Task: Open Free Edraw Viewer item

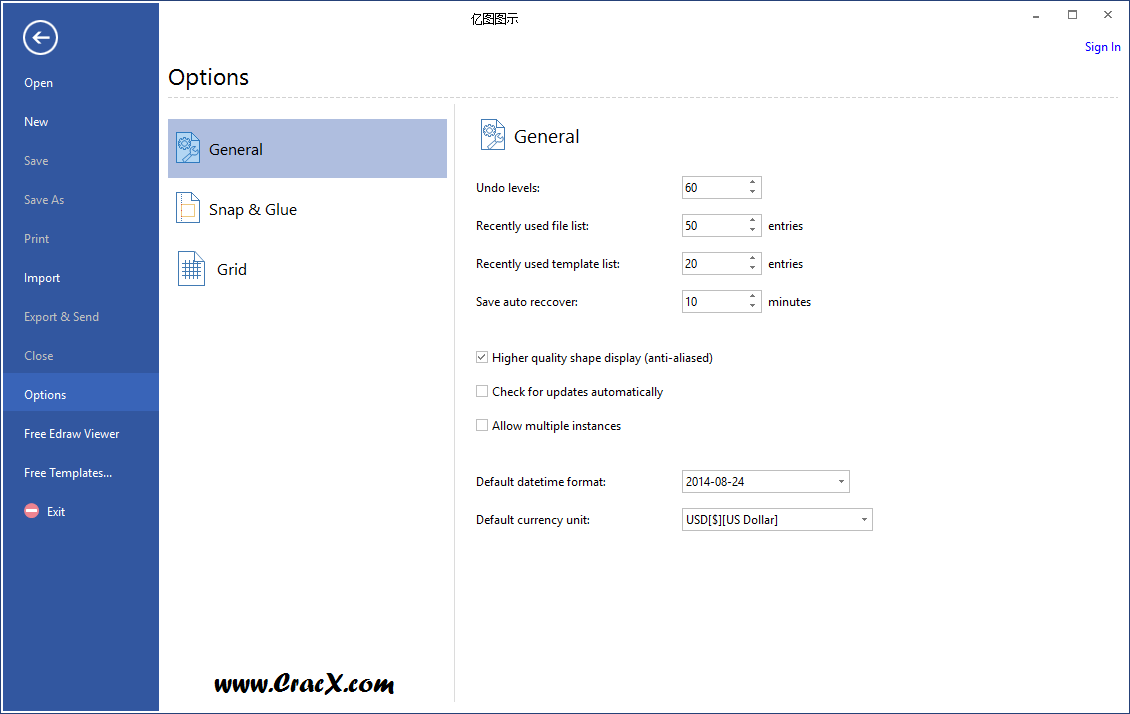Action: pos(72,434)
